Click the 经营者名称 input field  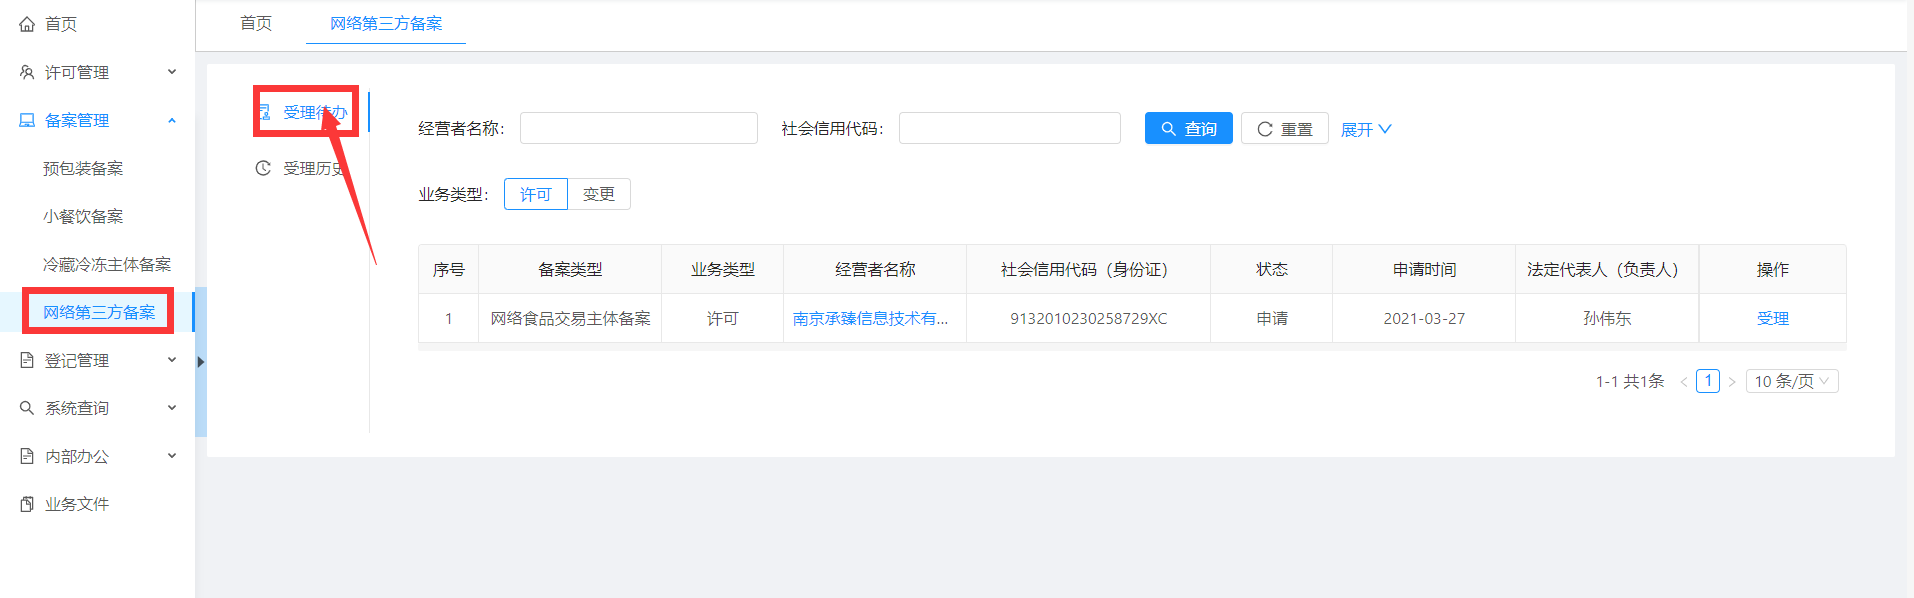click(638, 128)
